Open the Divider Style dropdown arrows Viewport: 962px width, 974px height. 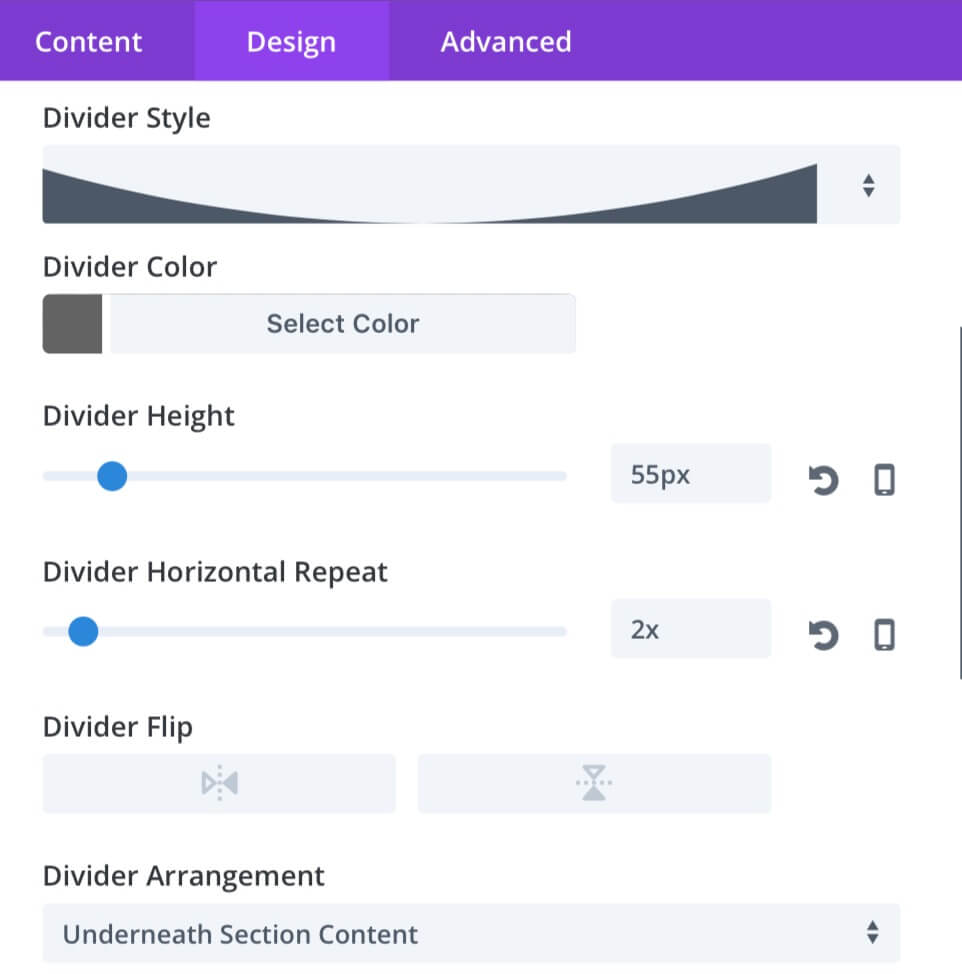point(868,185)
